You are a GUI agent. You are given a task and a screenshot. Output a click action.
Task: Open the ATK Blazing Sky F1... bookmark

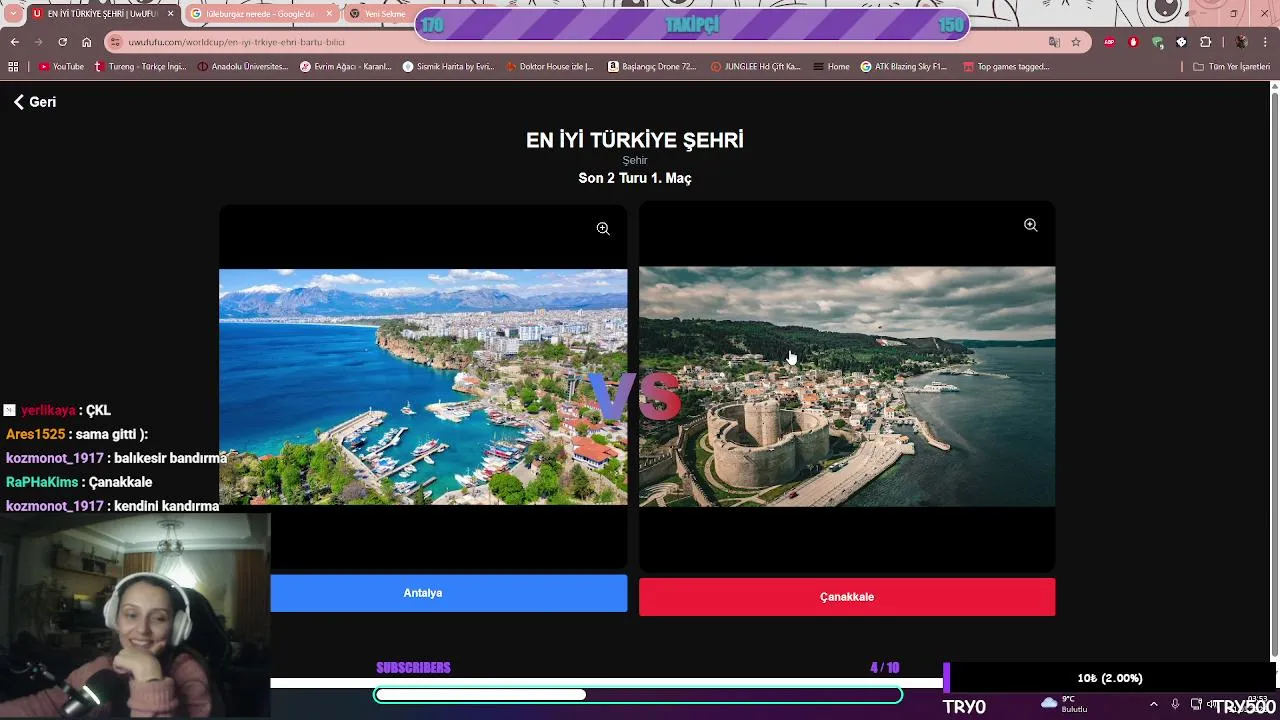pos(903,67)
